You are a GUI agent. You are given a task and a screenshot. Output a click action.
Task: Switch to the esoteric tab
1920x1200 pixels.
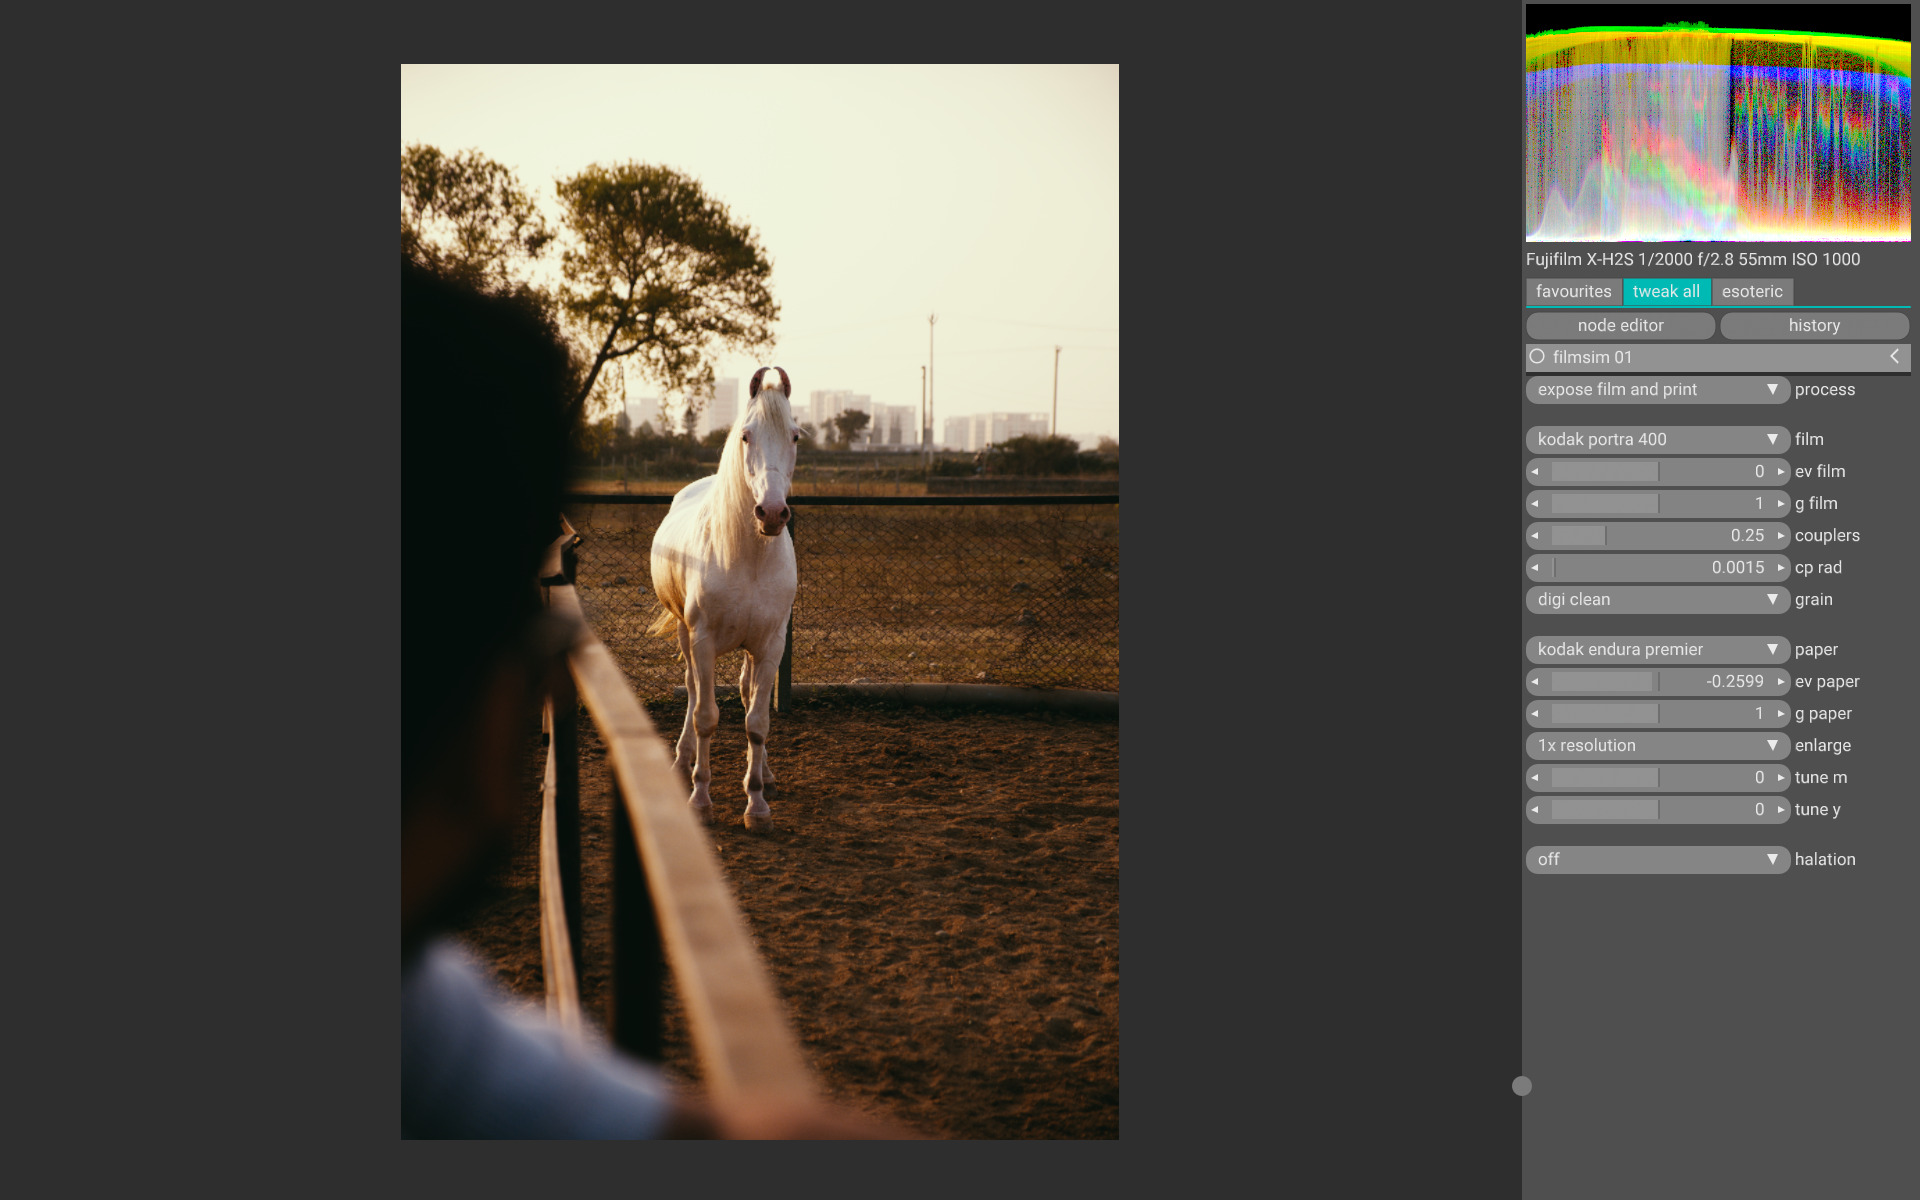[x=1751, y=291]
